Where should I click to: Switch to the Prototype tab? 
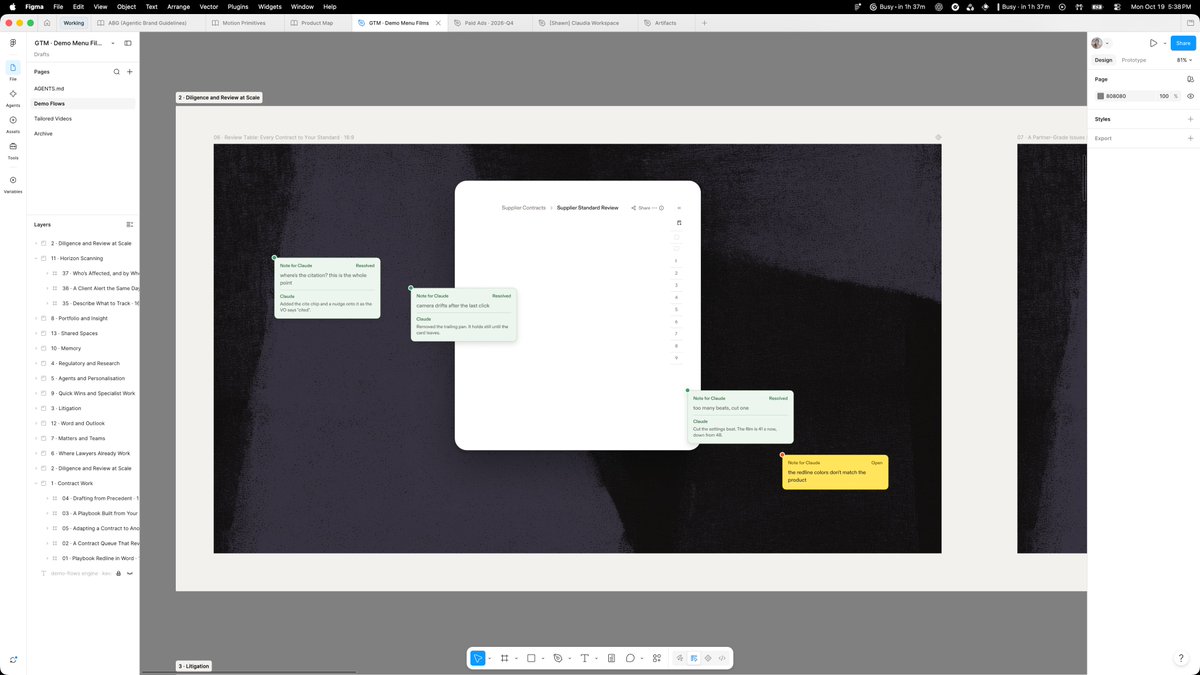[1134, 60]
